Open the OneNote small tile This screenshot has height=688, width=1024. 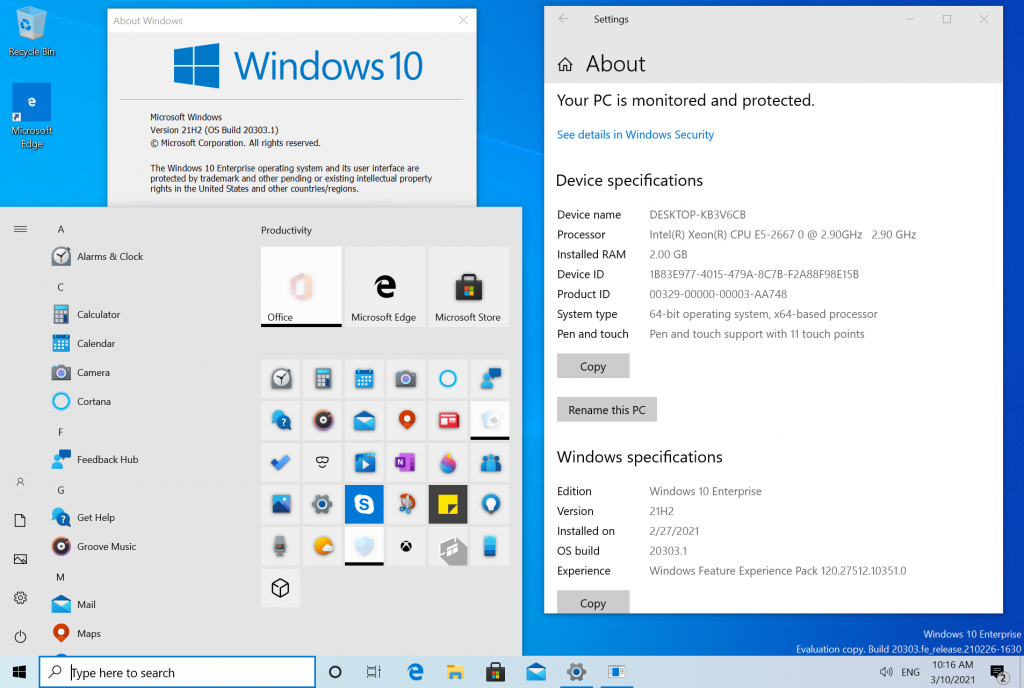pyautogui.click(x=406, y=462)
